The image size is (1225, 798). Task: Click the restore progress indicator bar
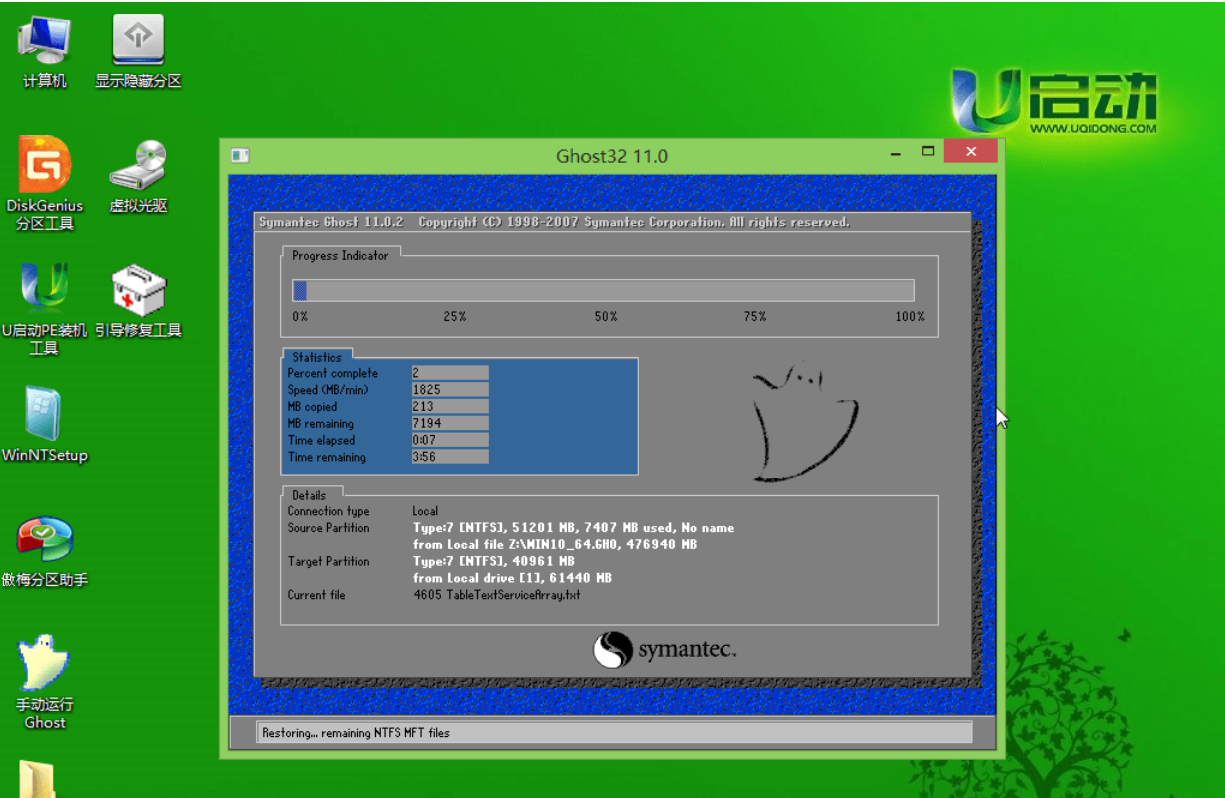click(603, 291)
